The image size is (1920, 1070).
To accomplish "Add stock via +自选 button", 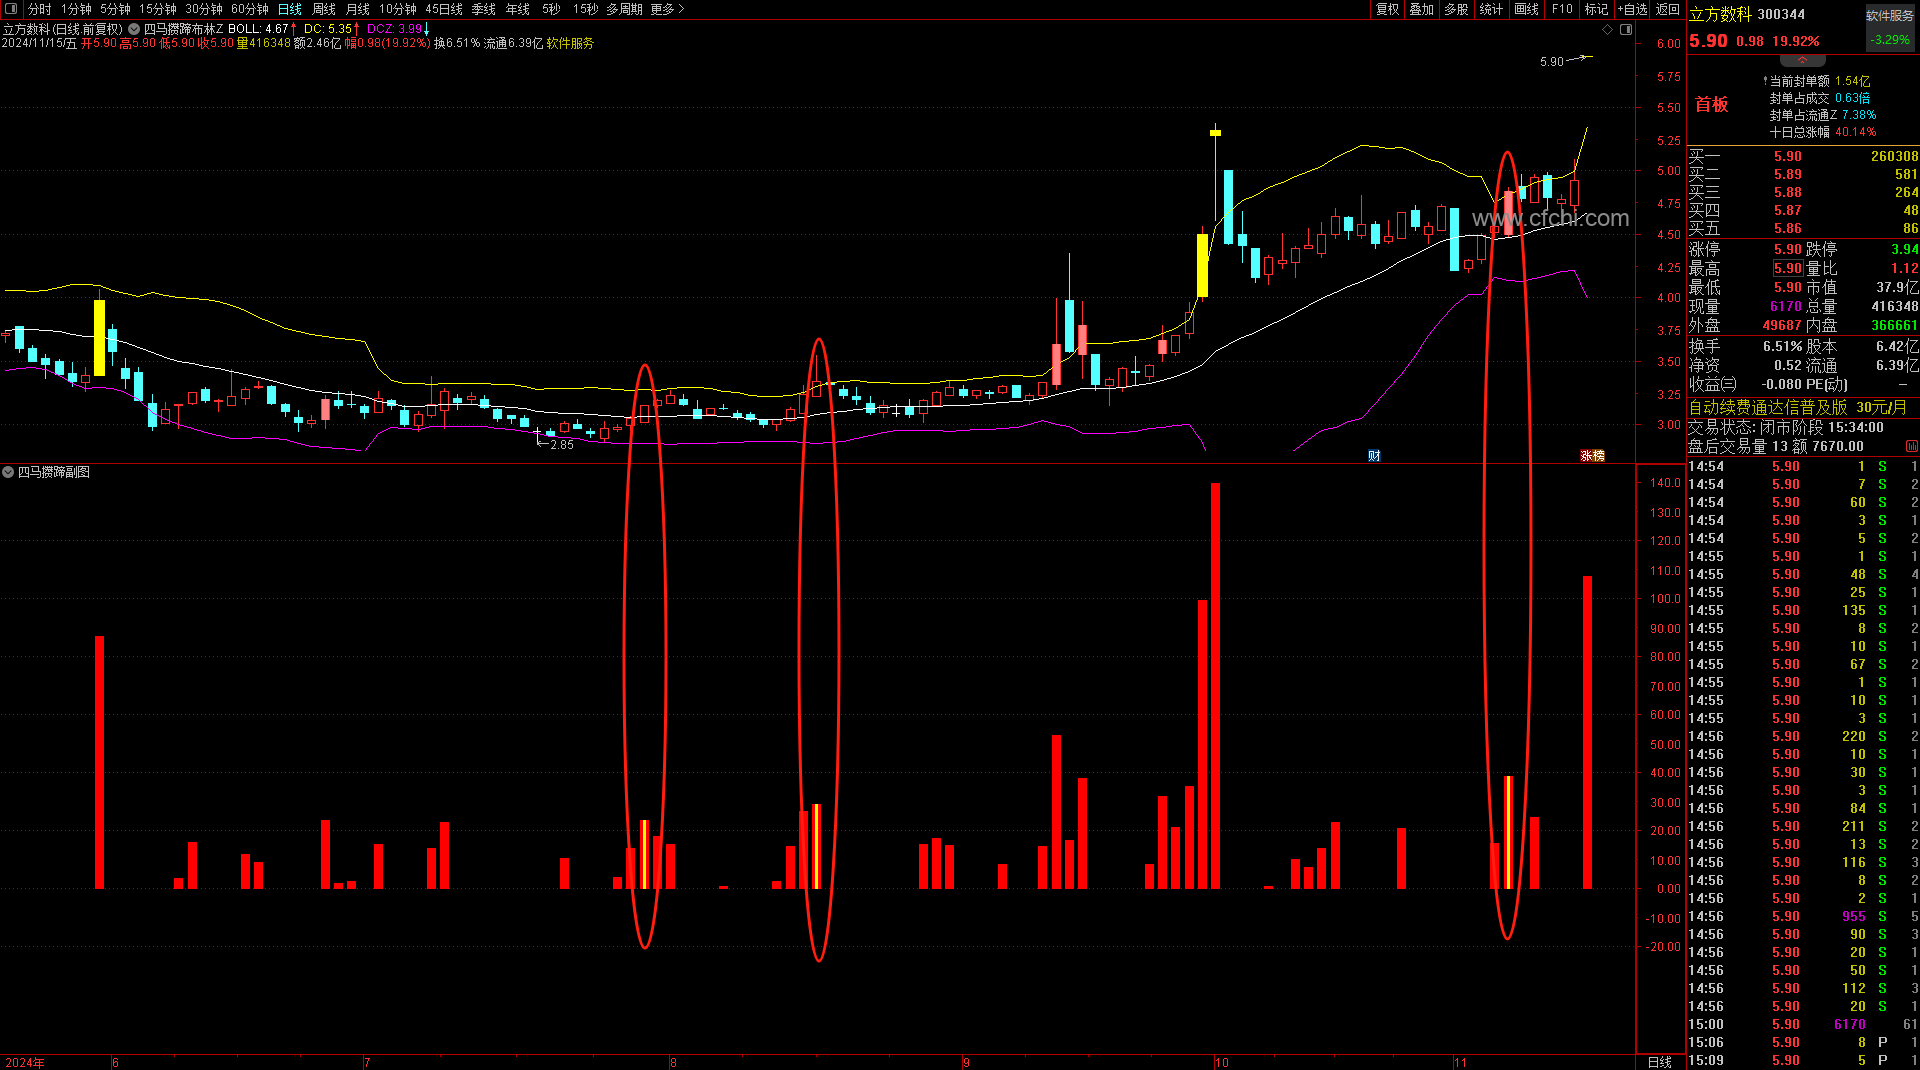I will point(1632,9).
